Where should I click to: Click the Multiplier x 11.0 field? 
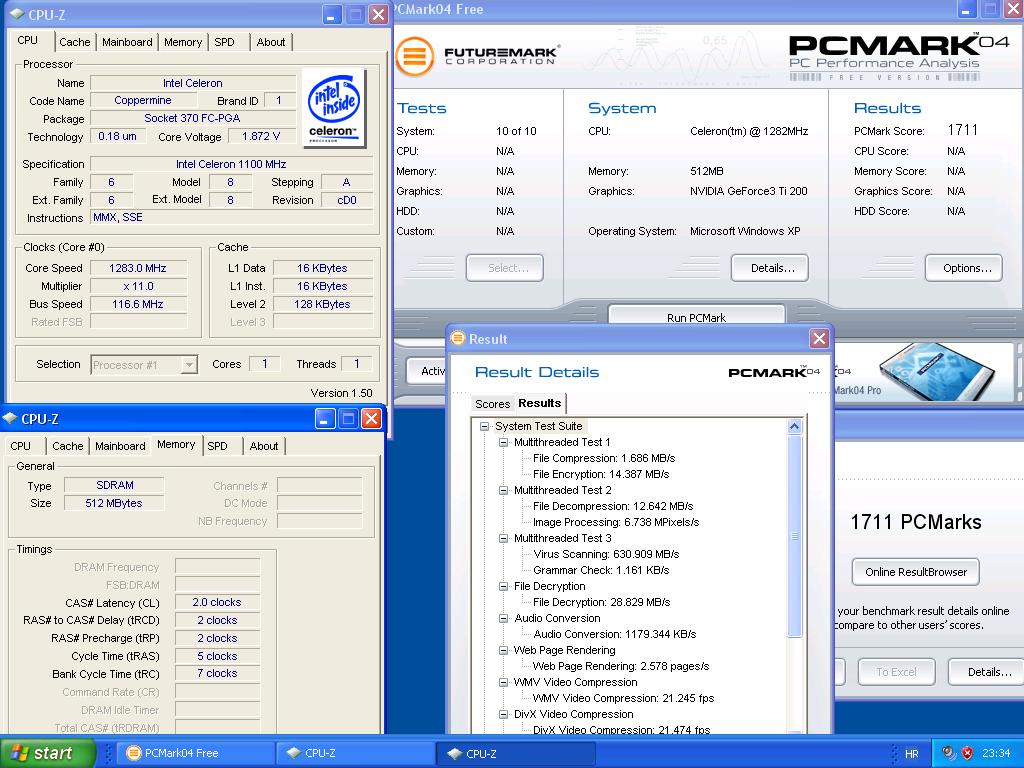coord(138,286)
